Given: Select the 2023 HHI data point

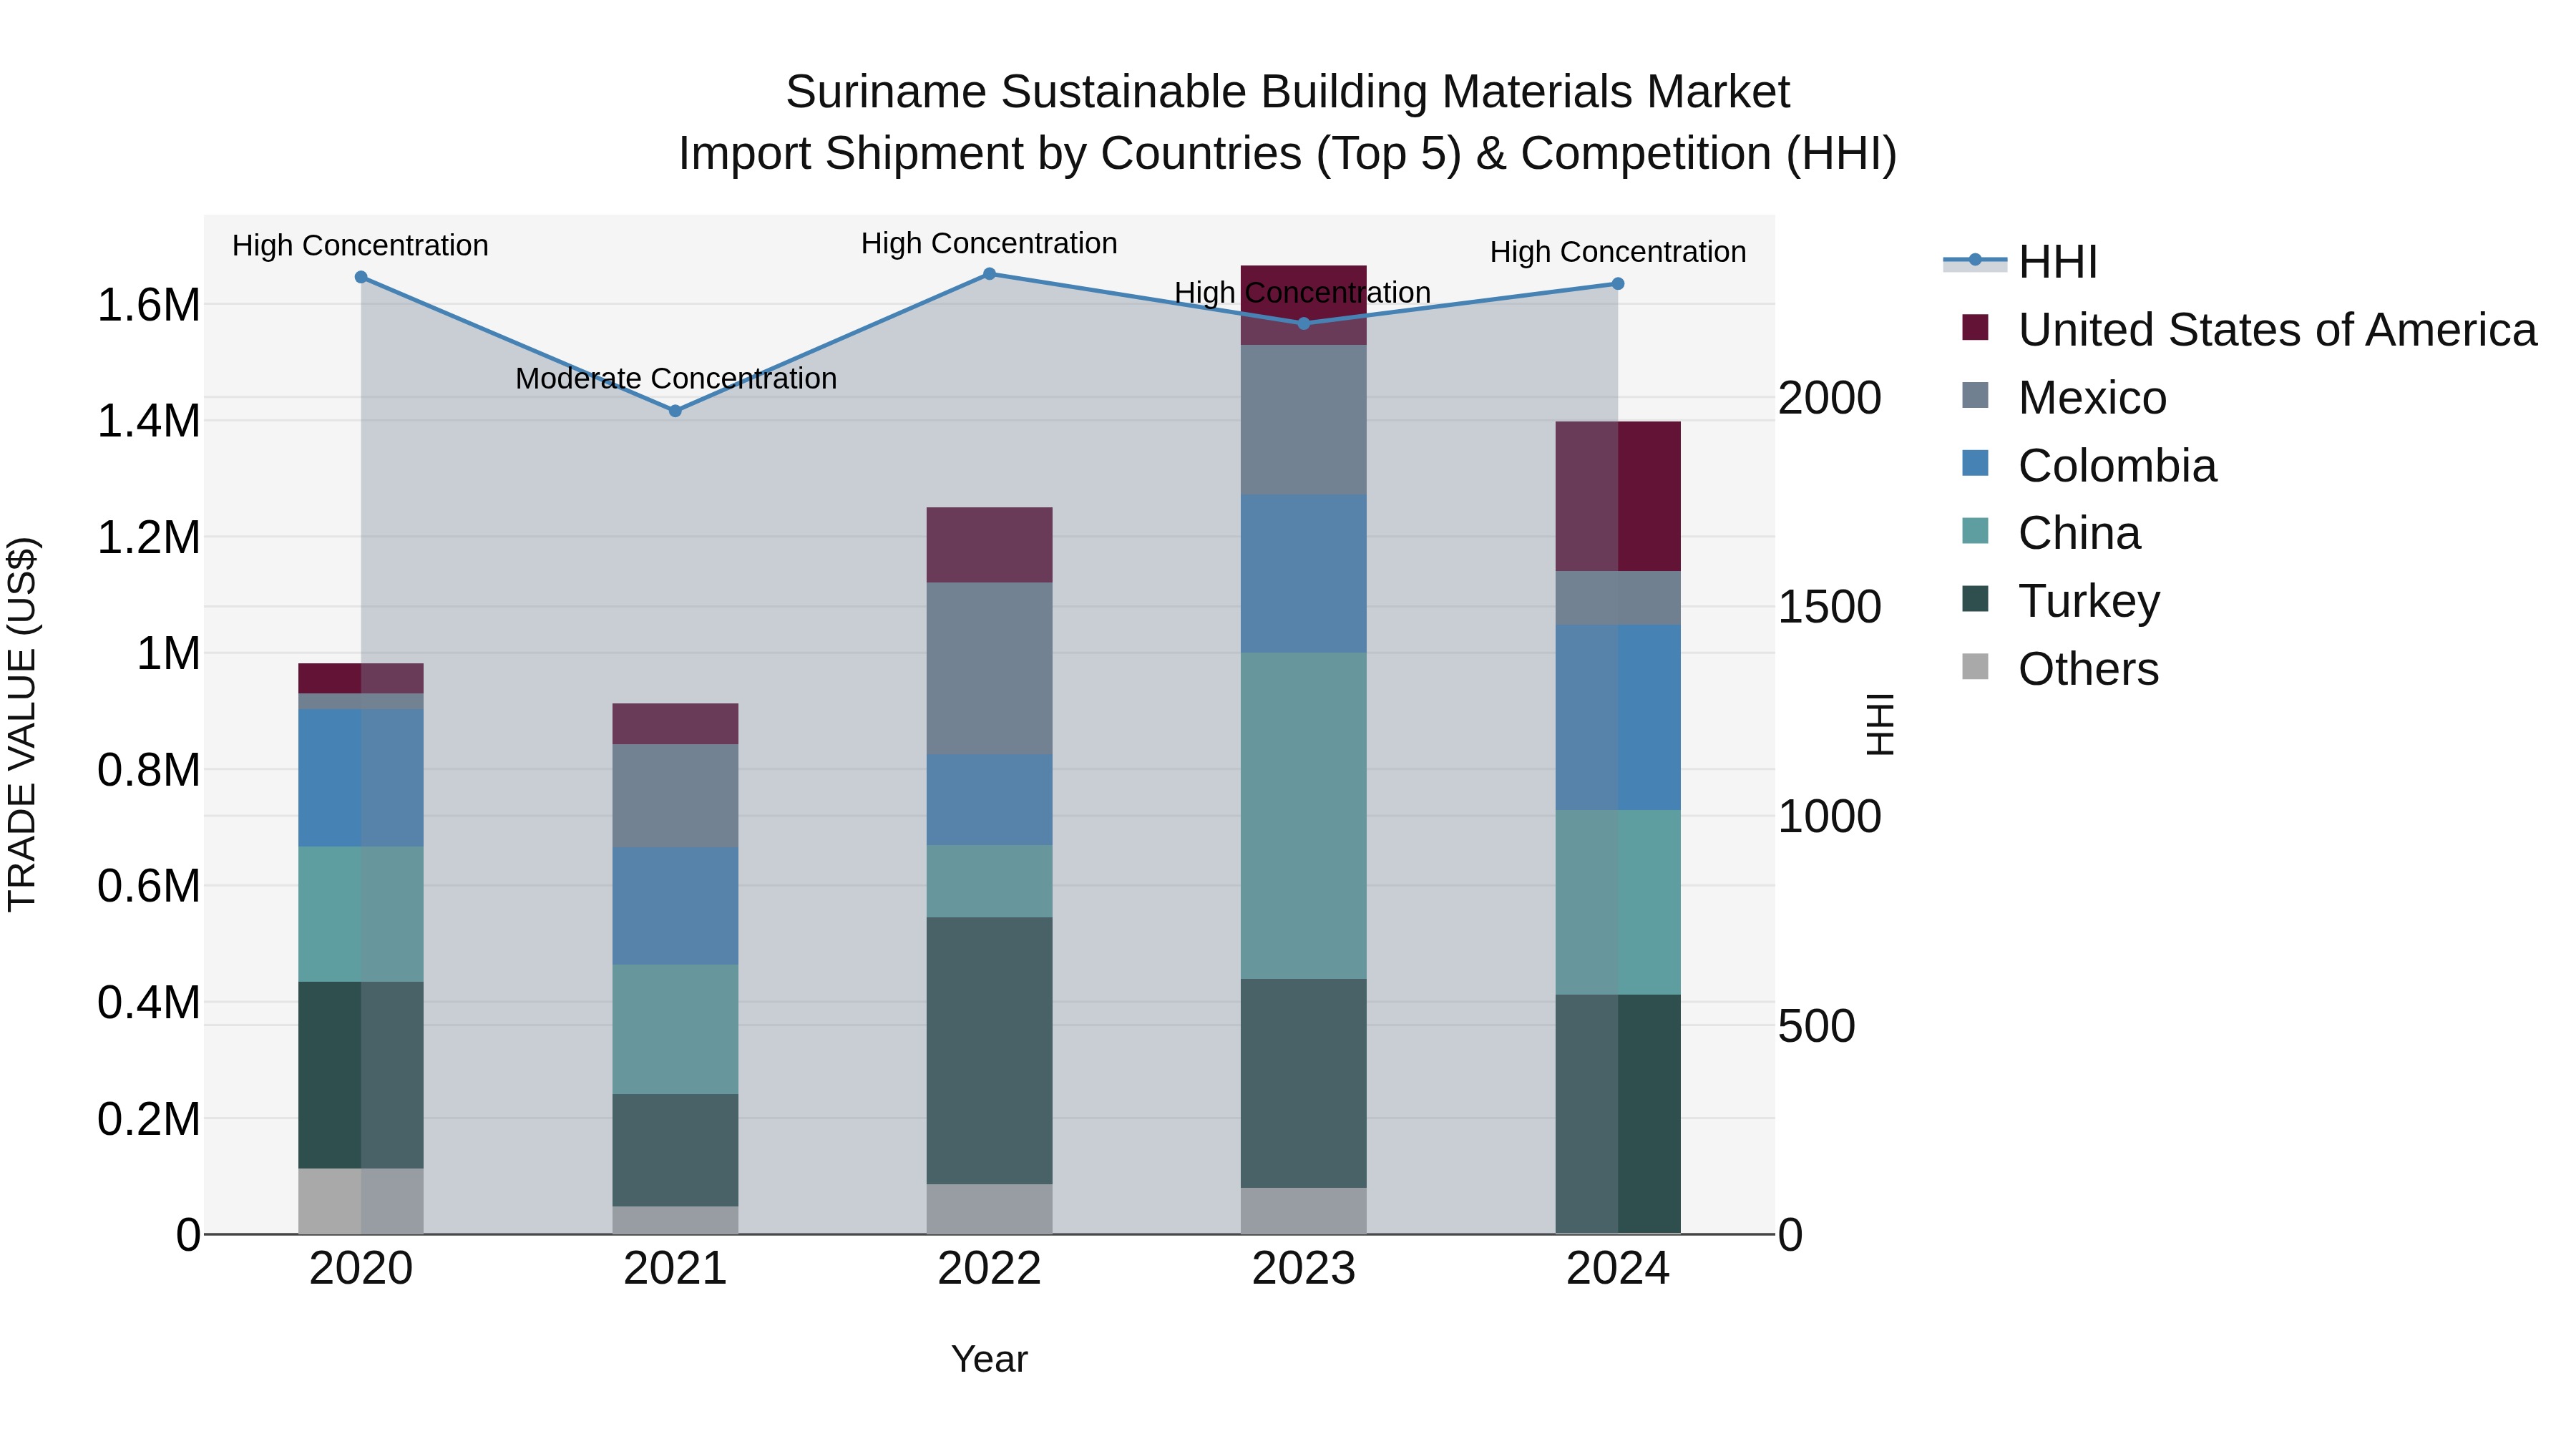Looking at the screenshot, I should pyautogui.click(x=1303, y=324).
